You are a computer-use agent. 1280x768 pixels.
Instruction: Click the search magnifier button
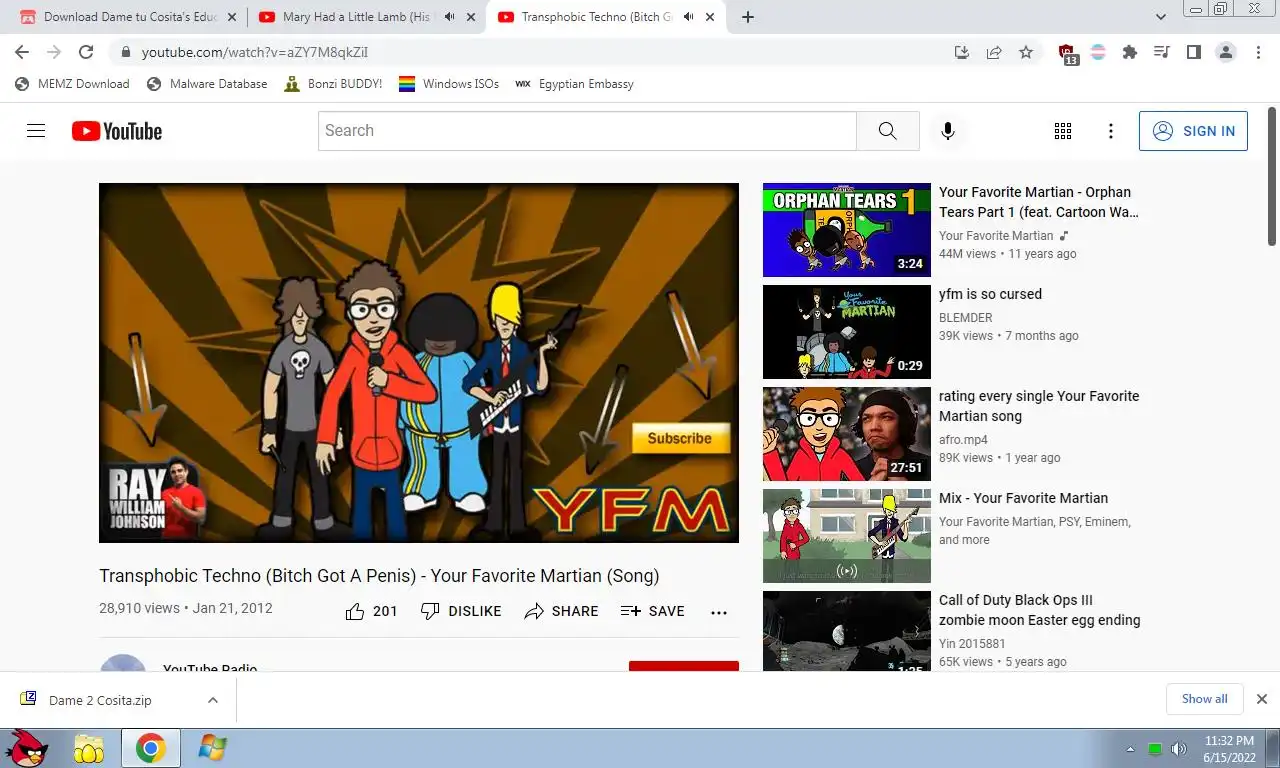(887, 131)
